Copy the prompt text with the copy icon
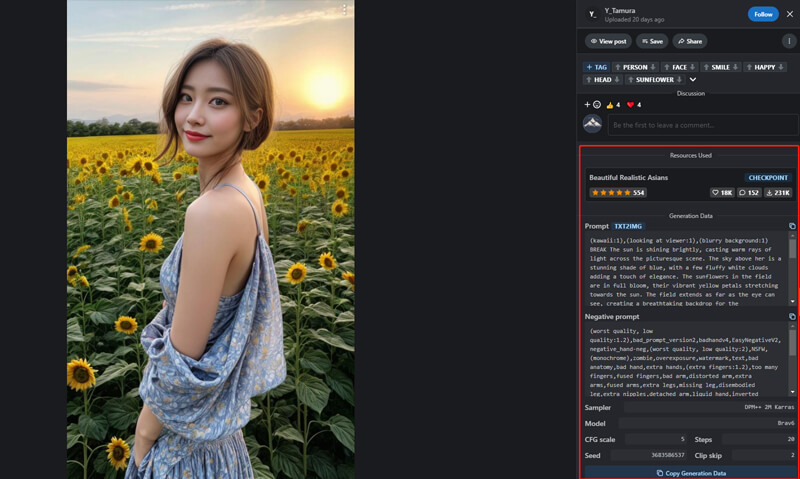Screen dimensions: 800x479 pos(792,227)
